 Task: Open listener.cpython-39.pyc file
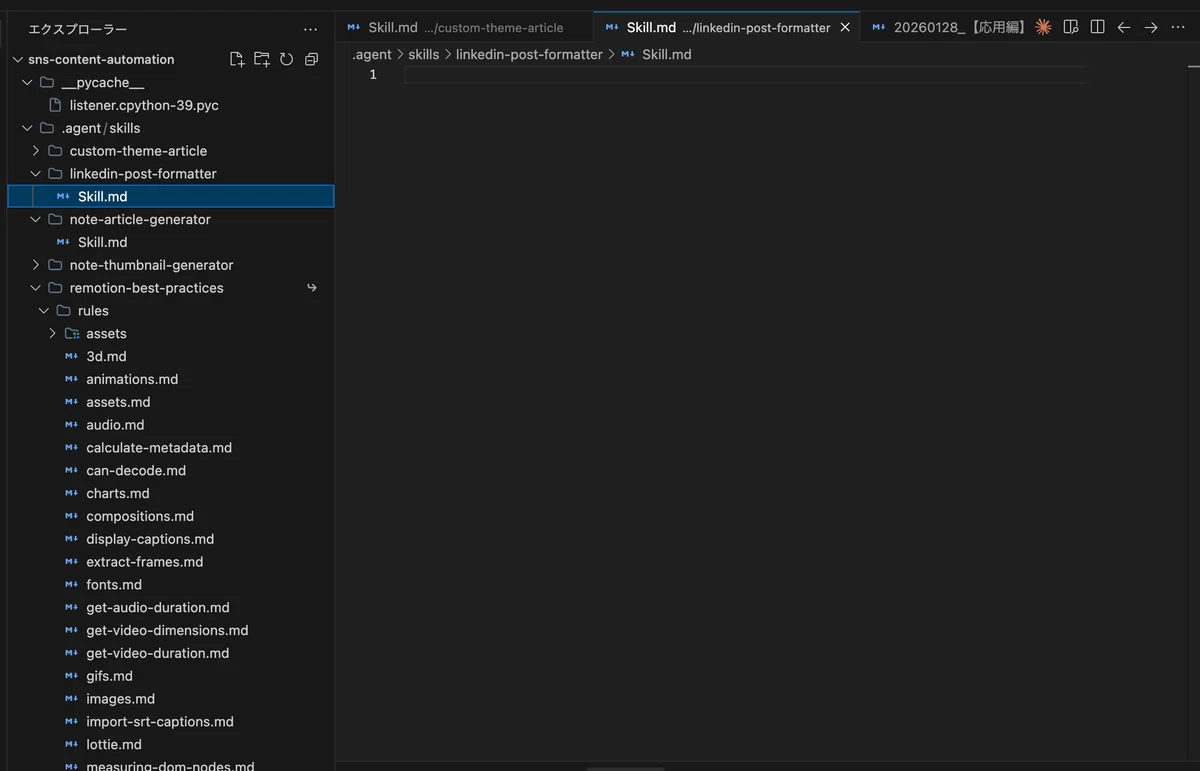tap(144, 105)
